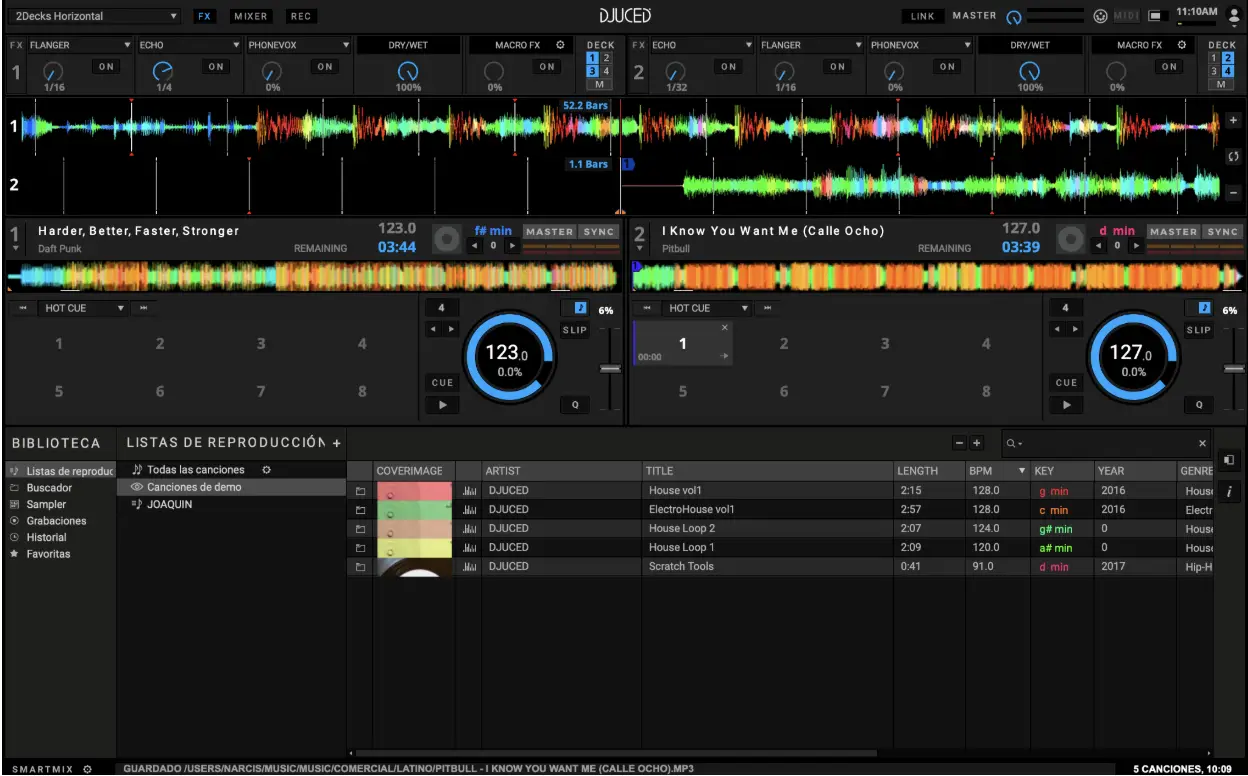Viewport: 1248px width, 776px height.
Task: Open the info panel icon on right sidebar
Action: point(1229,491)
